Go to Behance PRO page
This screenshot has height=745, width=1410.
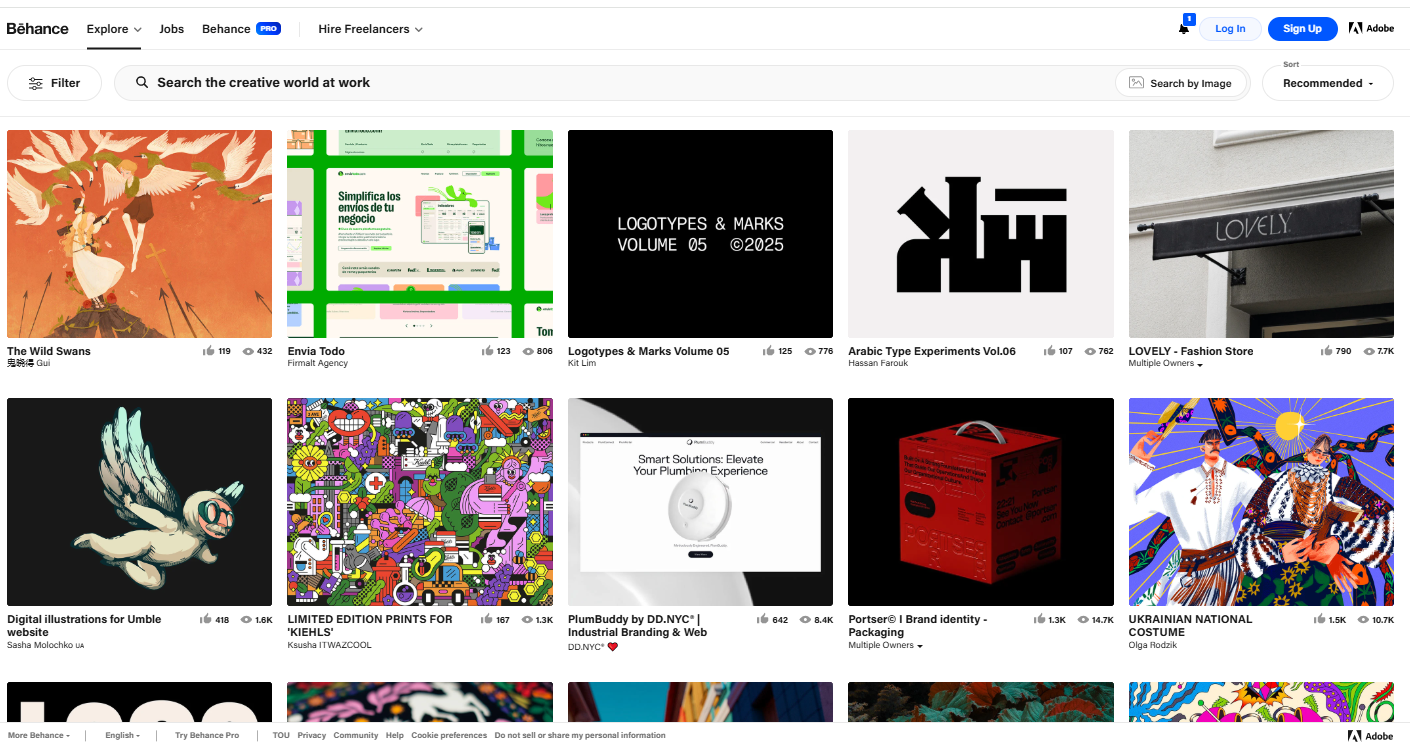[241, 29]
